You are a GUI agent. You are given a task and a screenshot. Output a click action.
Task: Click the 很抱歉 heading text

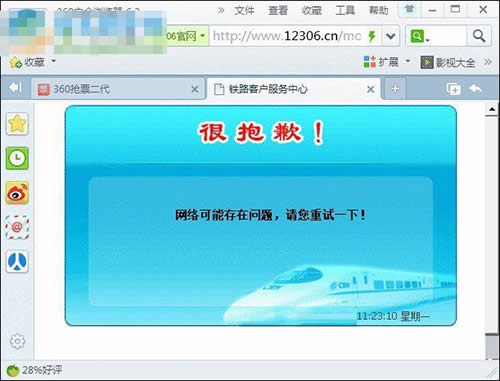pyautogui.click(x=262, y=133)
